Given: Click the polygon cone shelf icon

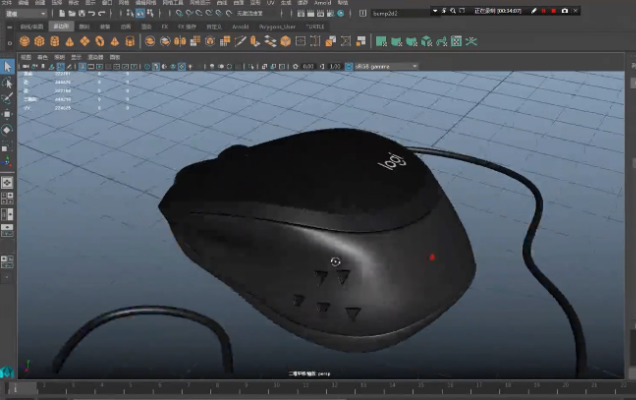Looking at the screenshot, I should point(70,41).
